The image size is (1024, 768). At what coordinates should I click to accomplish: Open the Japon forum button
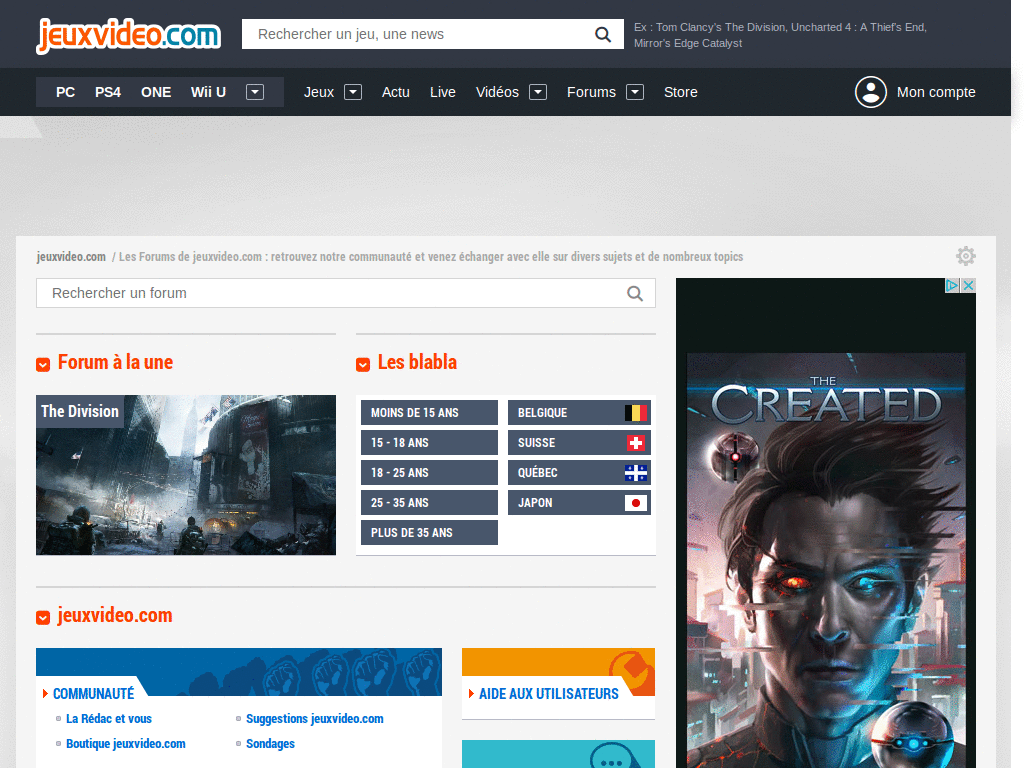pos(579,503)
